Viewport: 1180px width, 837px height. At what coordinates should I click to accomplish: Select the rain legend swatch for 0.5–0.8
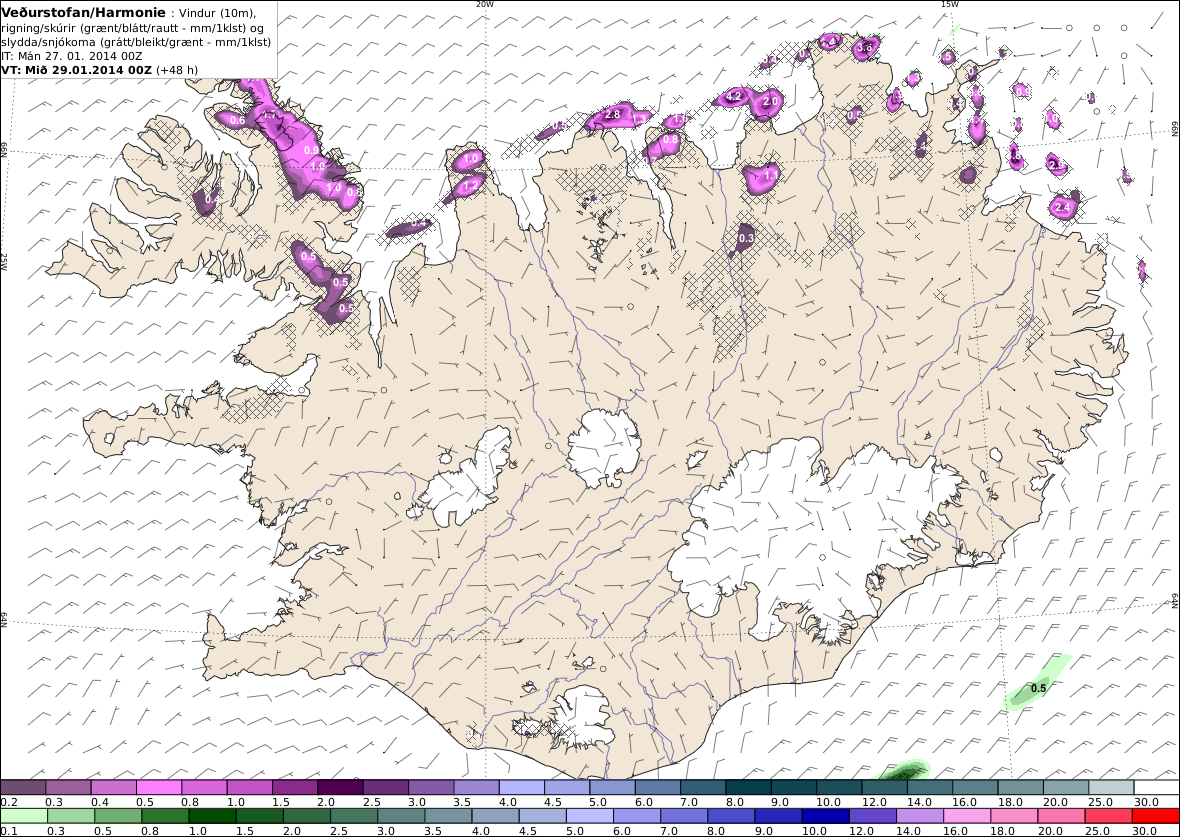coord(118,816)
